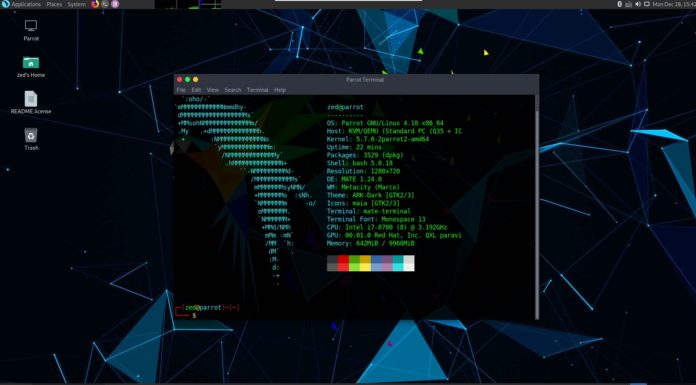
Task: Click the red neofetch color block
Action: coord(343,263)
